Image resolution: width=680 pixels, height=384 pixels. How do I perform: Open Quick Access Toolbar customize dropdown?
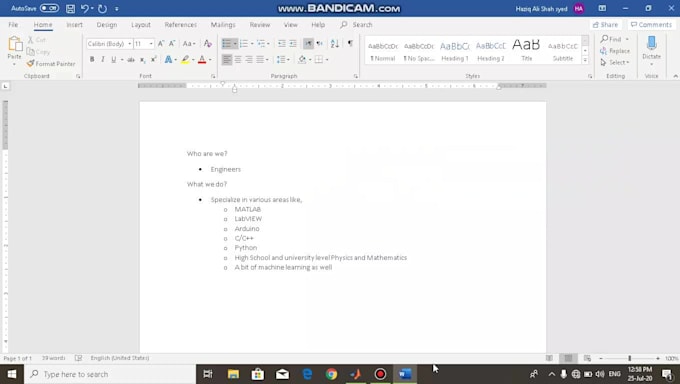click(x=117, y=9)
